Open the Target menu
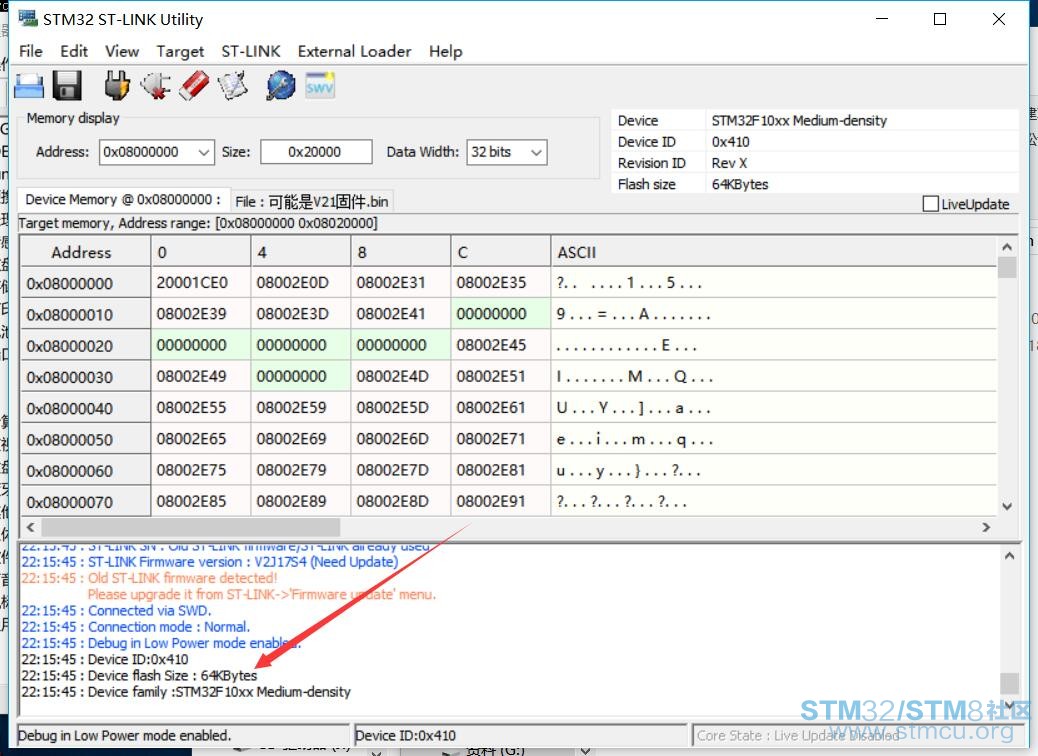 coord(180,51)
